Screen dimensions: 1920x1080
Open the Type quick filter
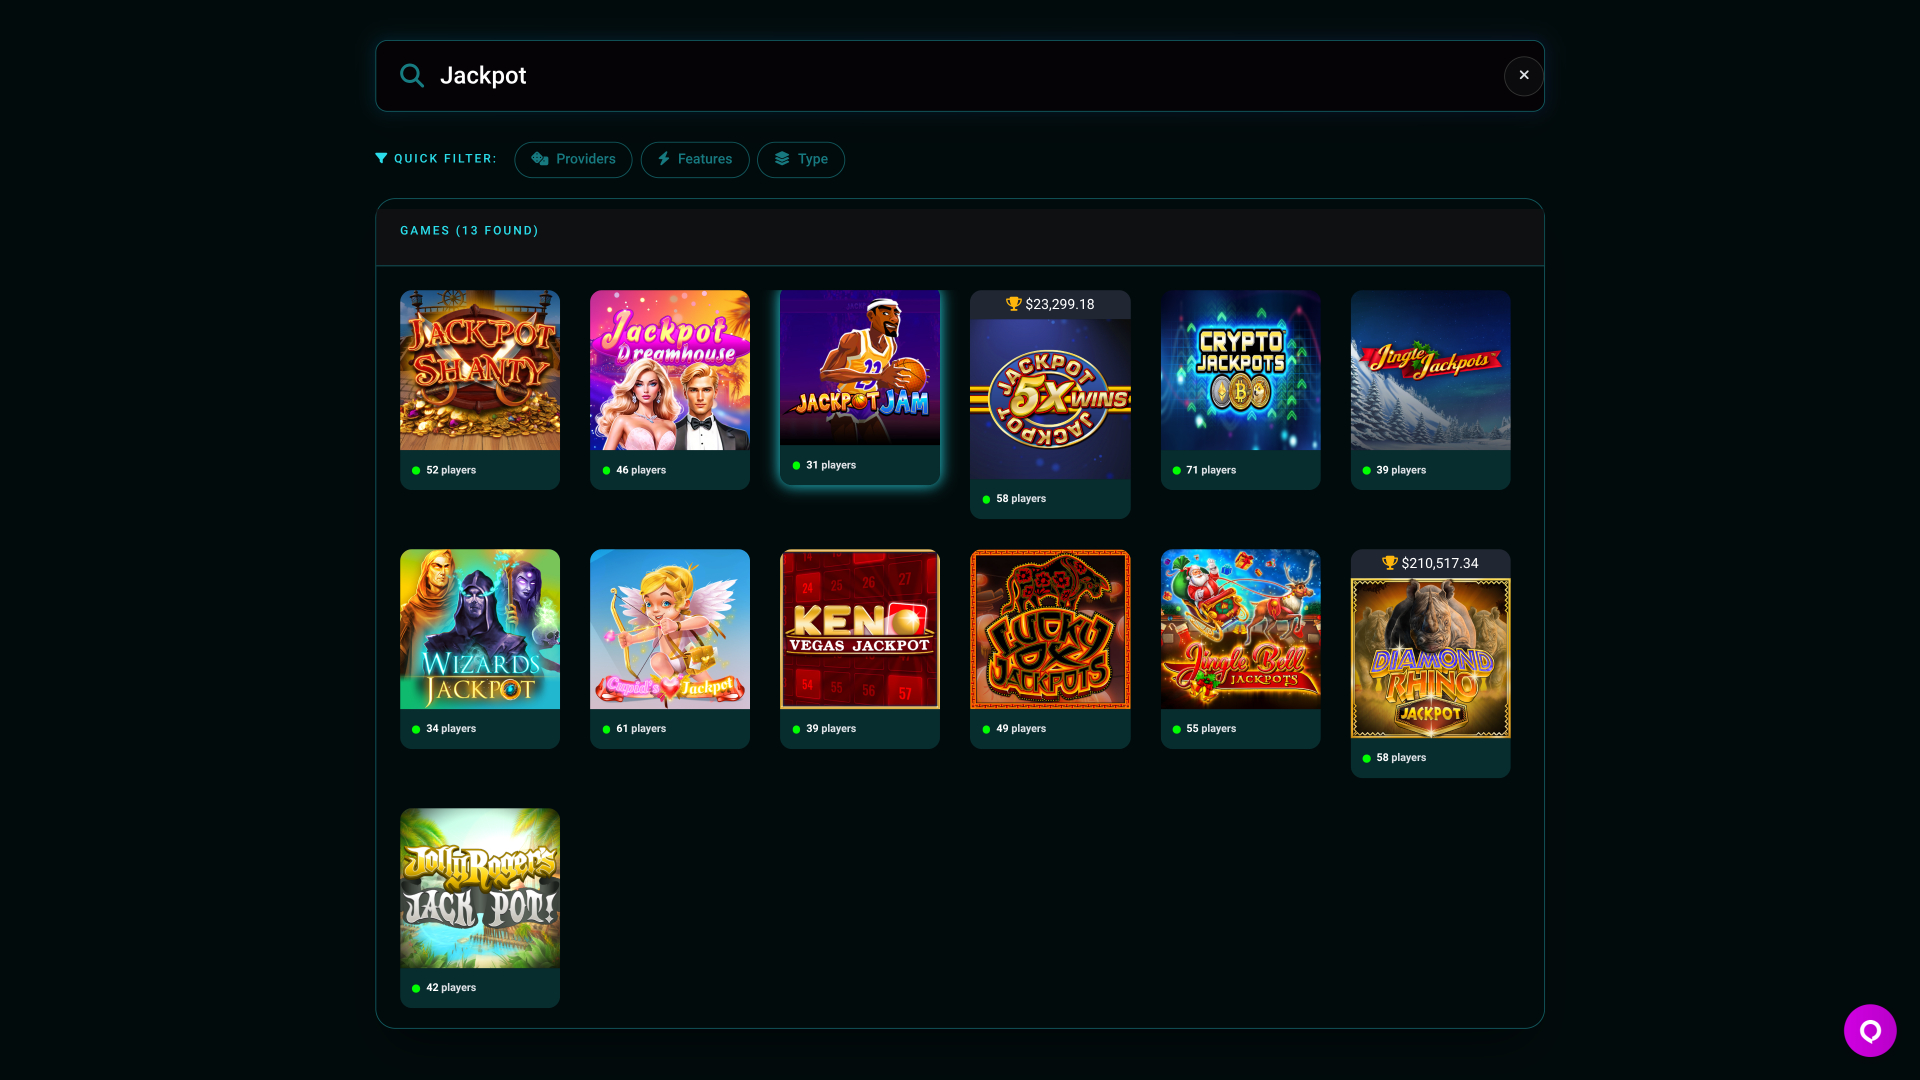[801, 159]
